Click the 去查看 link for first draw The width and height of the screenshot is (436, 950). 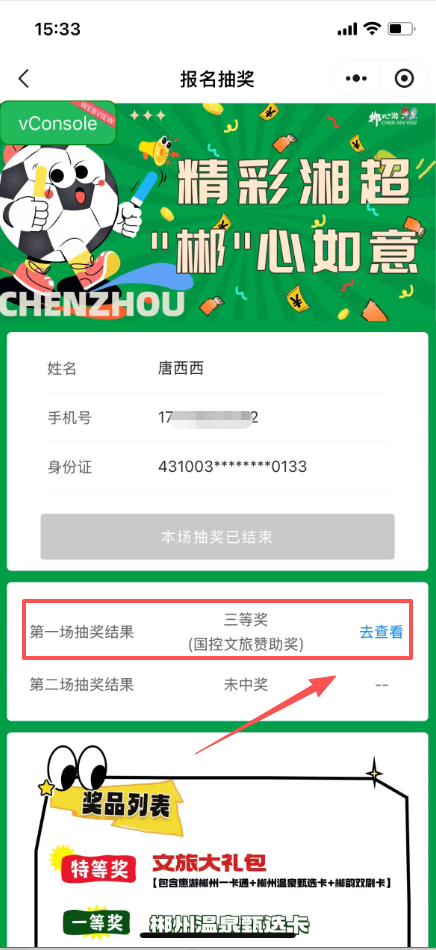[382, 632]
